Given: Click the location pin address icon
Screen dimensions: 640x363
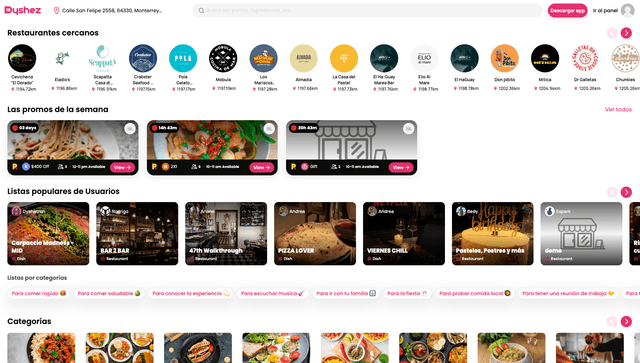Looking at the screenshot, I should 56,11.
